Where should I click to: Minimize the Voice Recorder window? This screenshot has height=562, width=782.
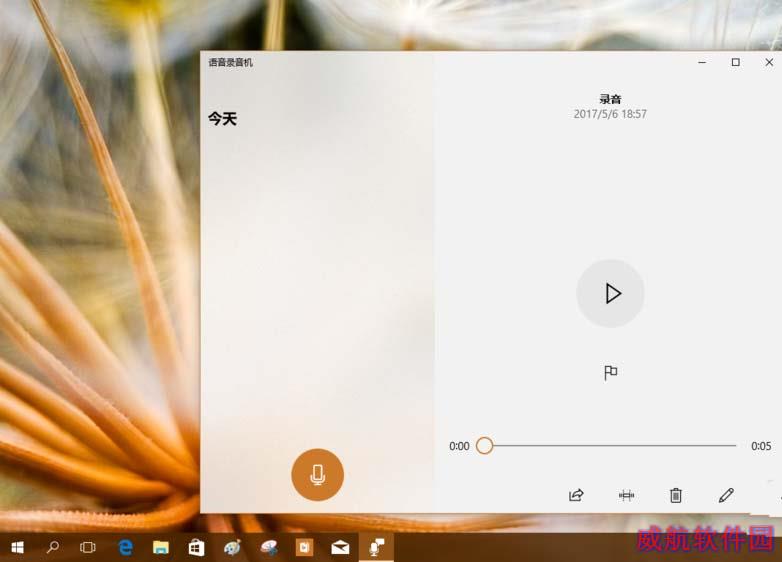[702, 62]
